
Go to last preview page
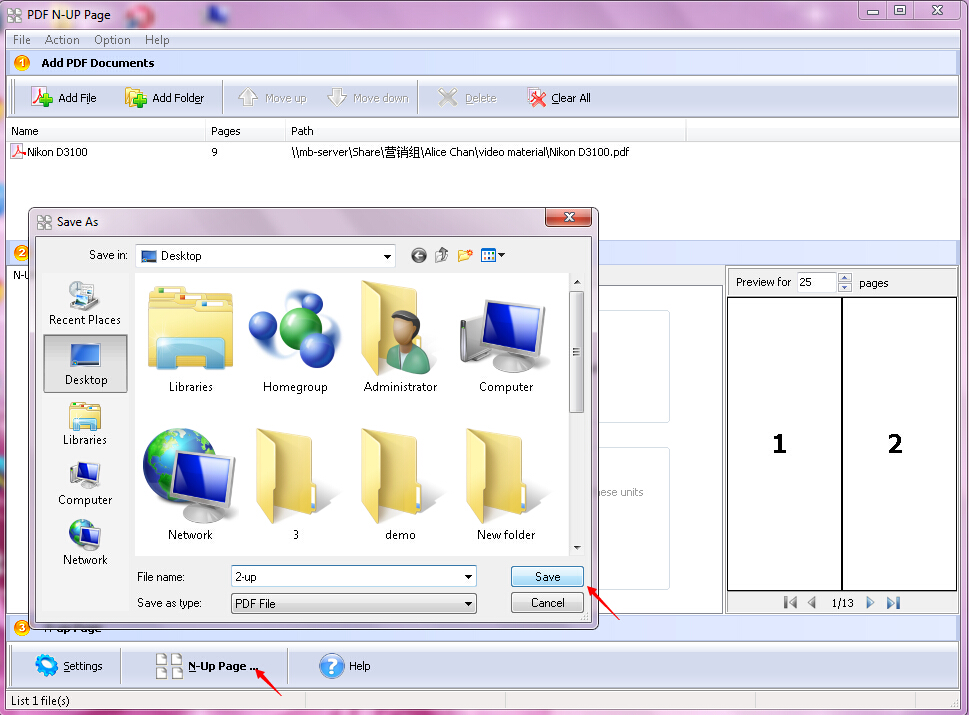[894, 603]
